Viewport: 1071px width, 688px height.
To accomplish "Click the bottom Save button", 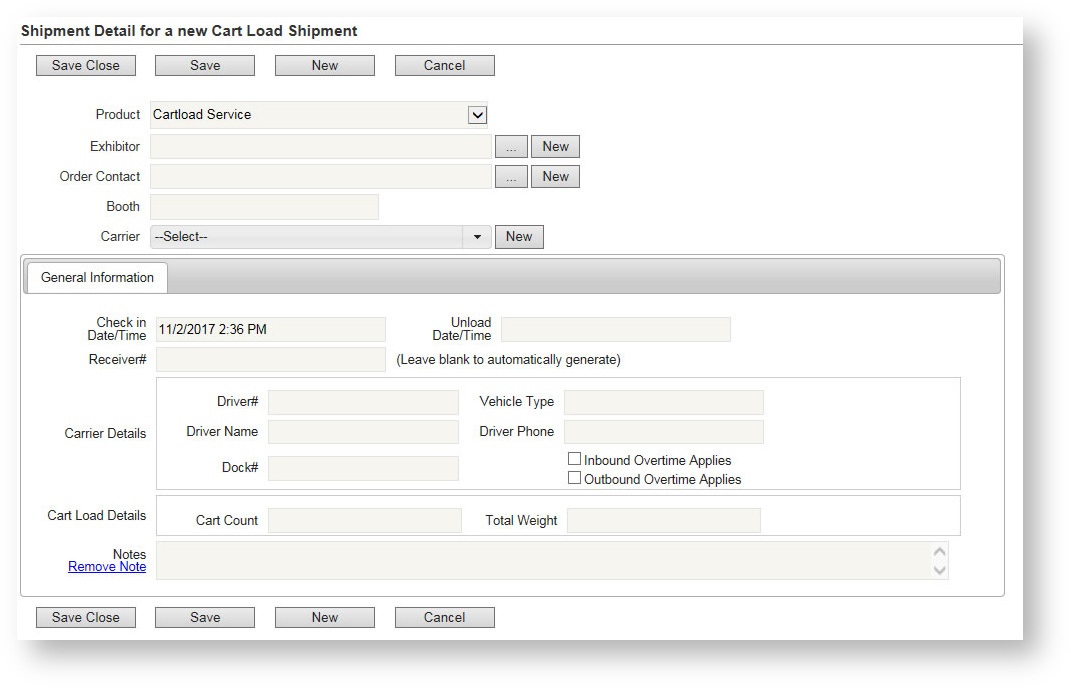I will [x=204, y=617].
